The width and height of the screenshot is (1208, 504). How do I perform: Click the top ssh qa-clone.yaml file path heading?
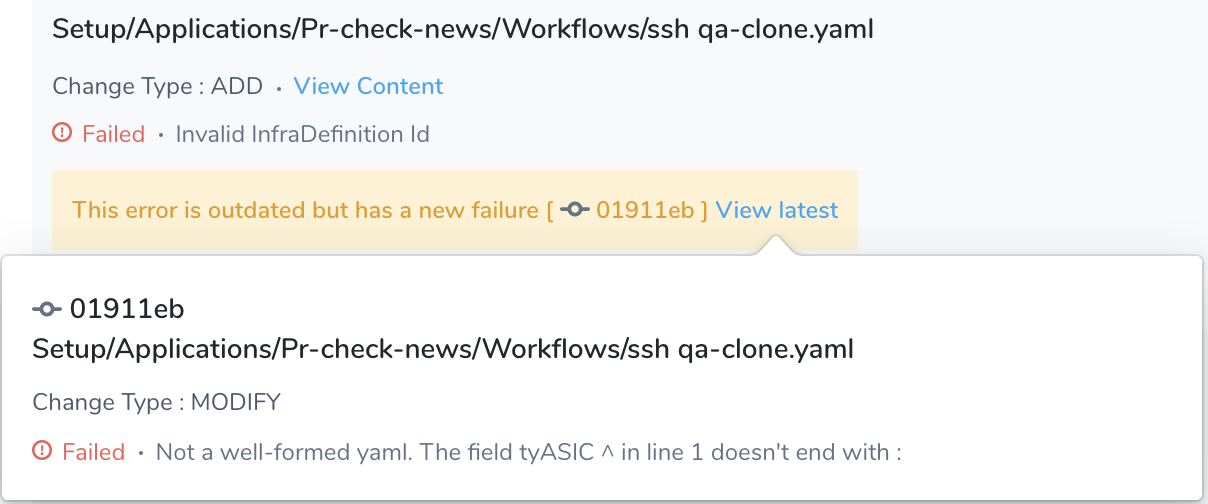click(464, 29)
